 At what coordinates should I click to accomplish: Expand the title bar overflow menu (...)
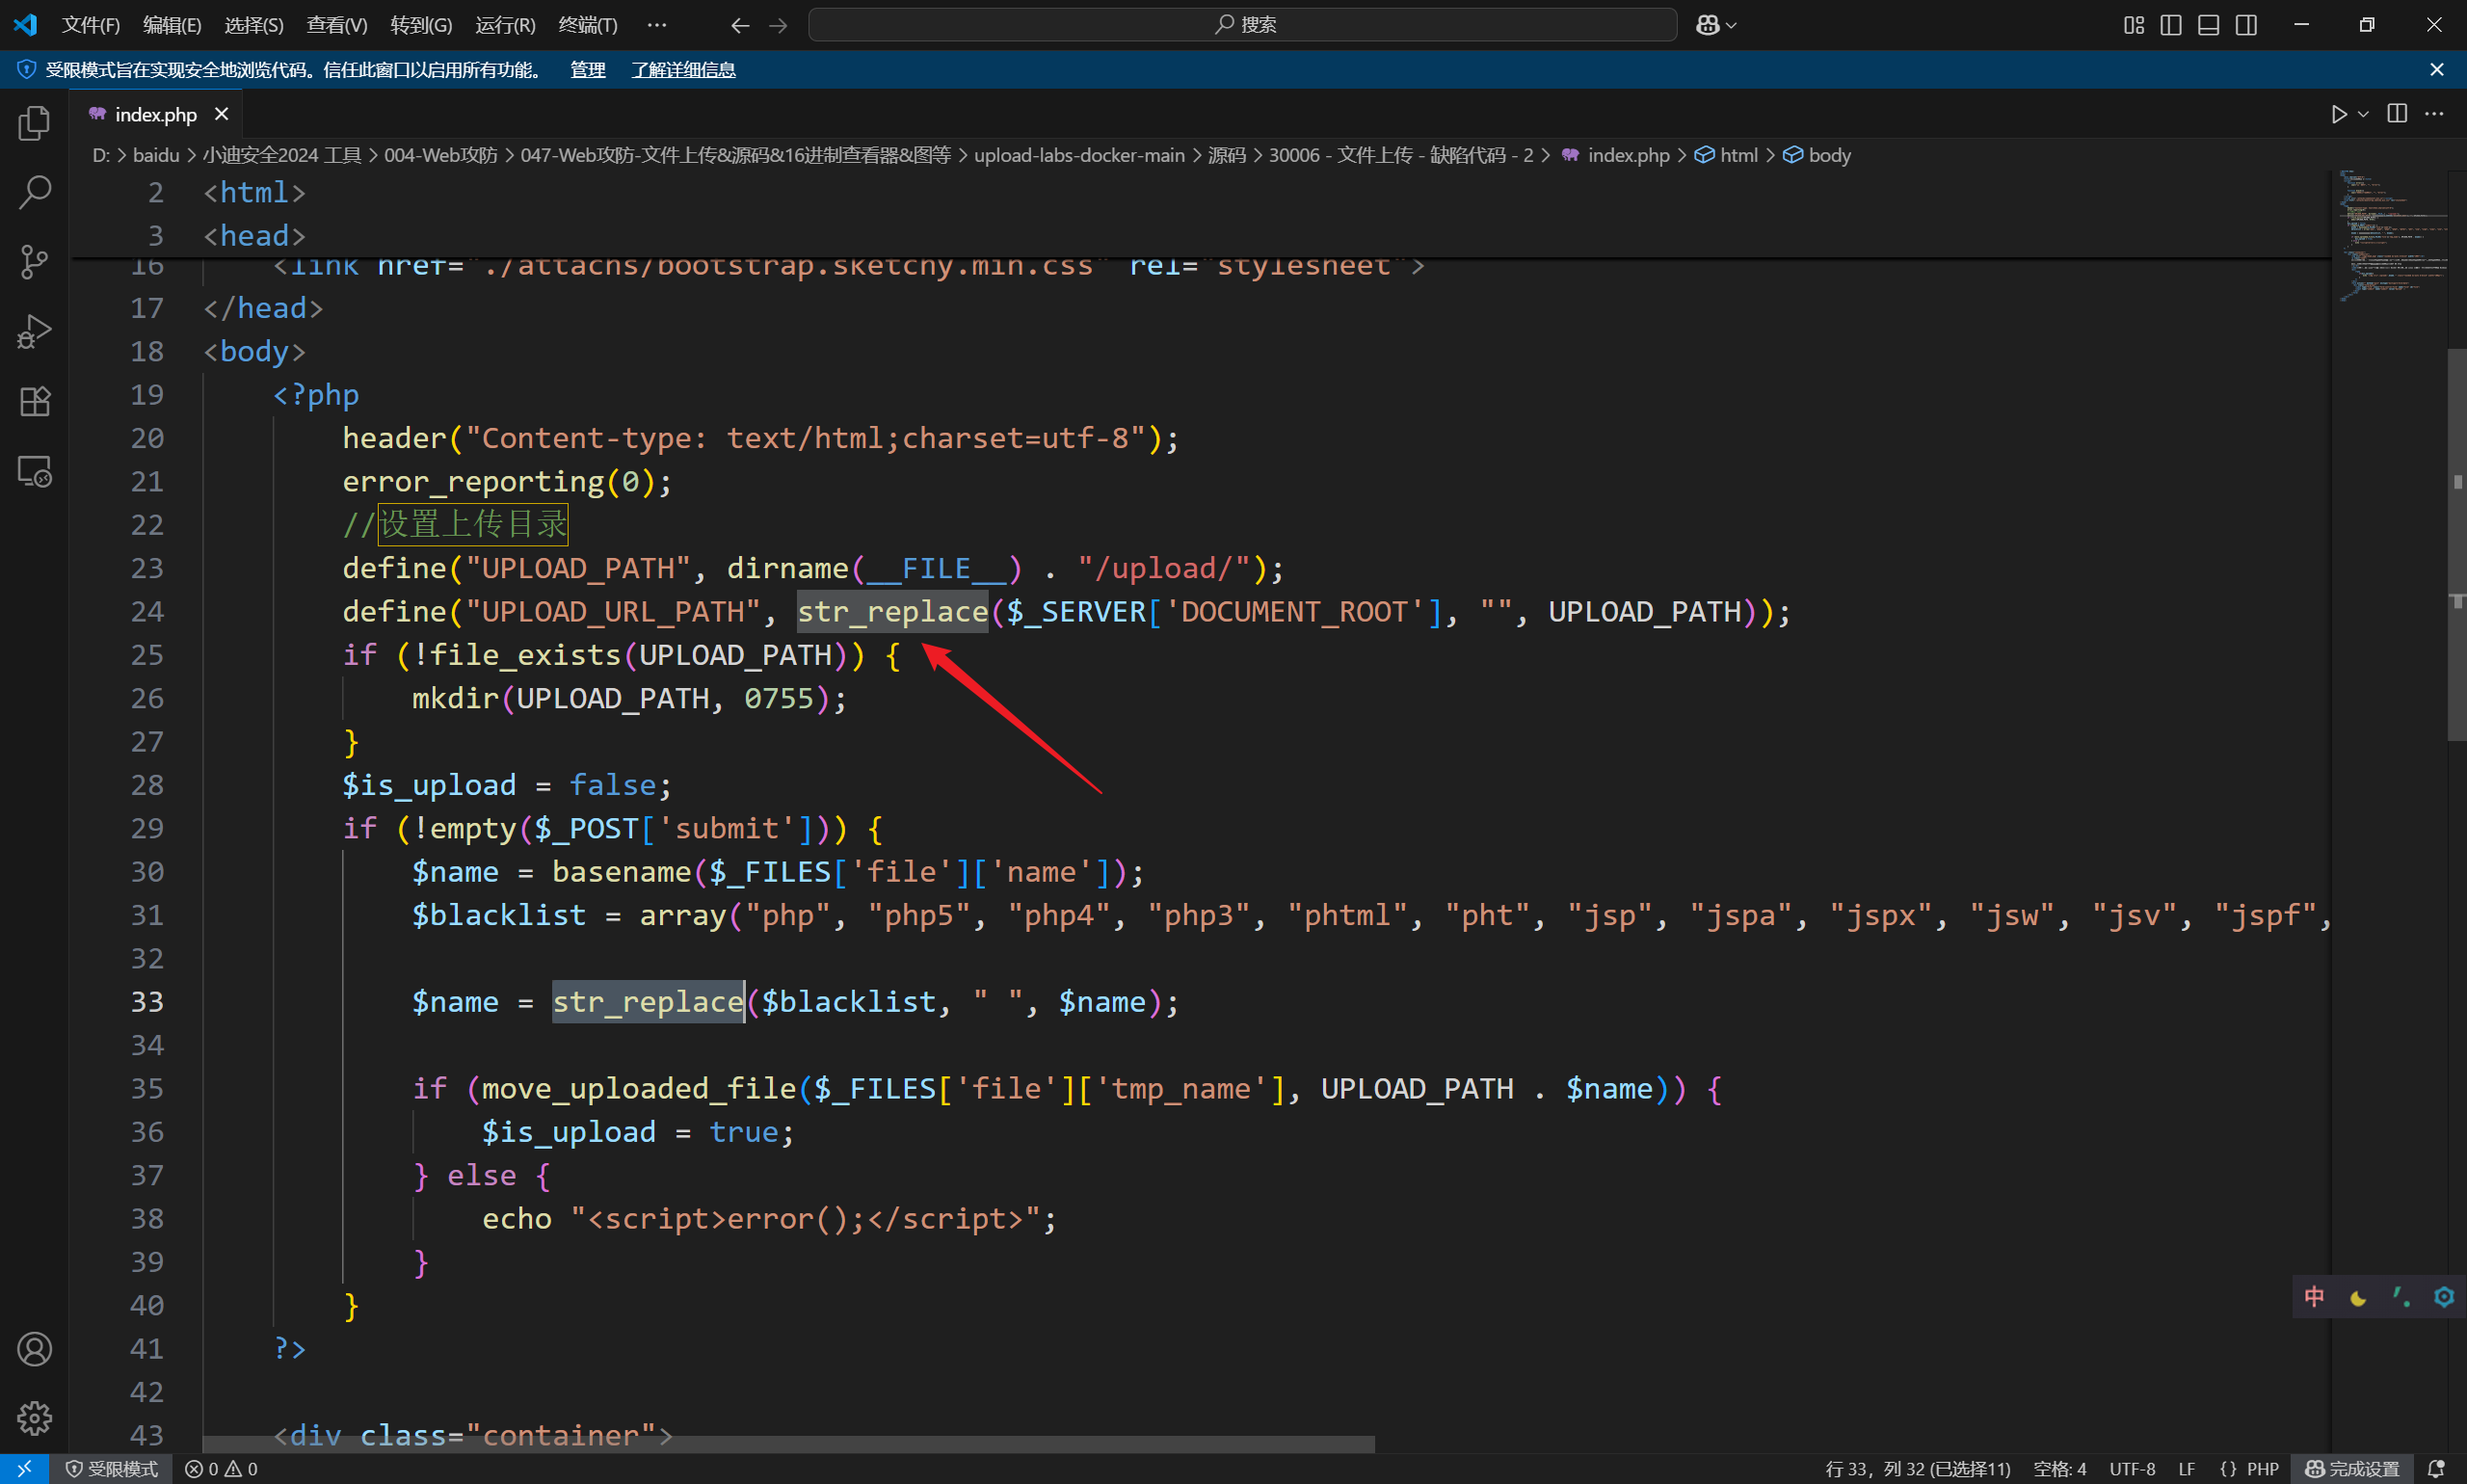tap(656, 25)
